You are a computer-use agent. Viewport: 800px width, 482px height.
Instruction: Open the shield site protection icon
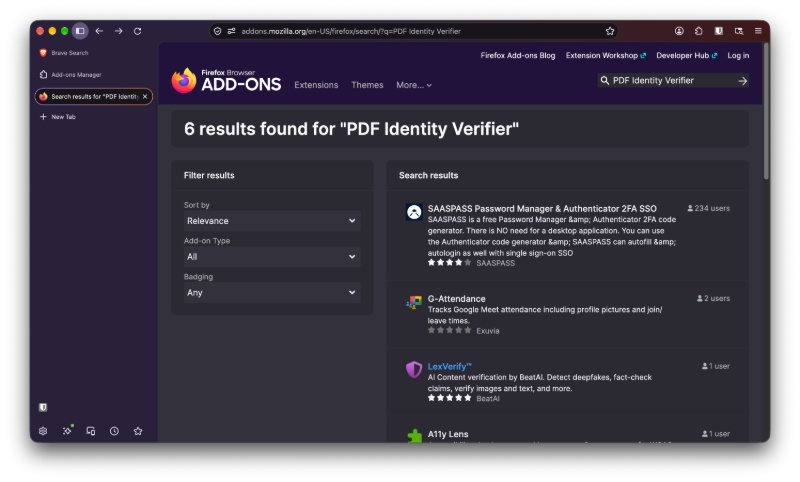coord(217,31)
